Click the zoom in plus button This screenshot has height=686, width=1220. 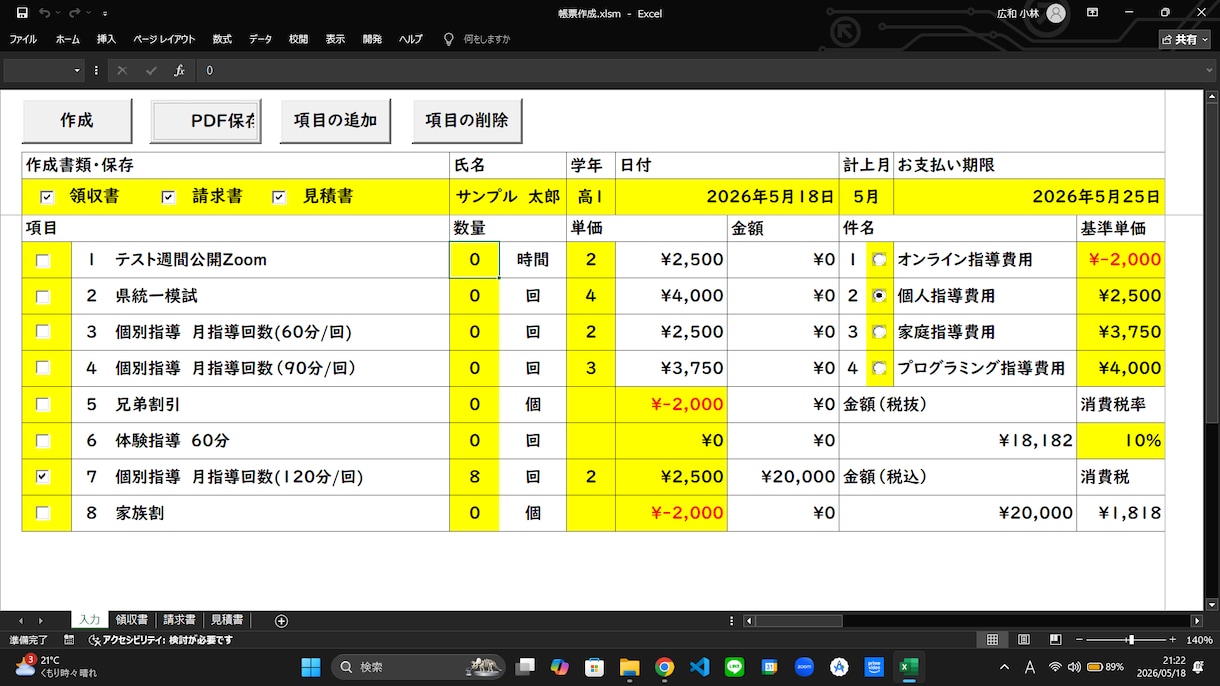pyautogui.click(x=1172, y=640)
